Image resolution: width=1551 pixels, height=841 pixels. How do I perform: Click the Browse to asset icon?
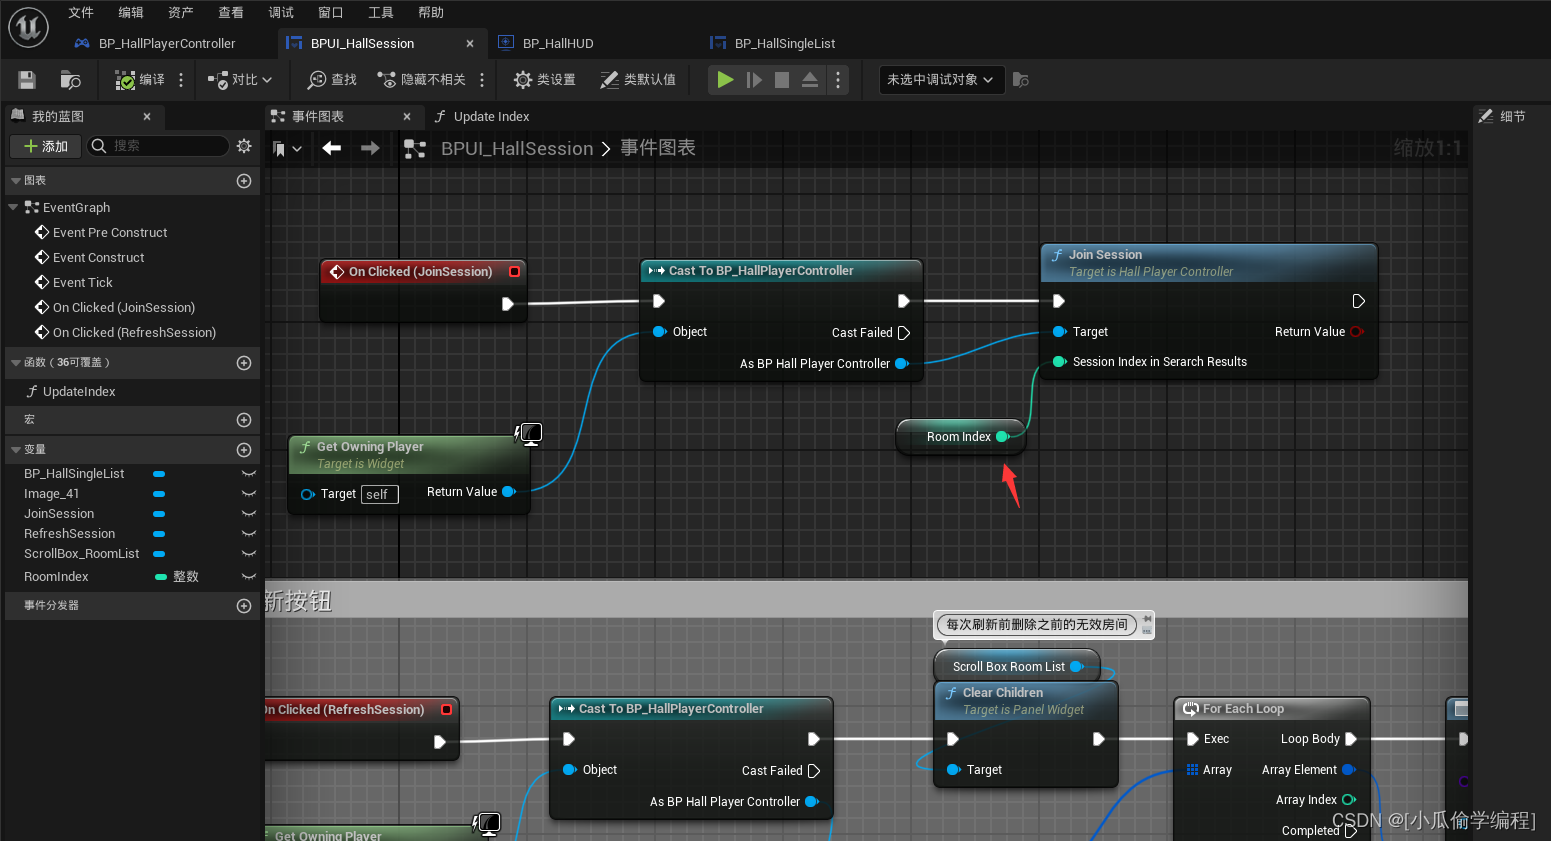70,80
